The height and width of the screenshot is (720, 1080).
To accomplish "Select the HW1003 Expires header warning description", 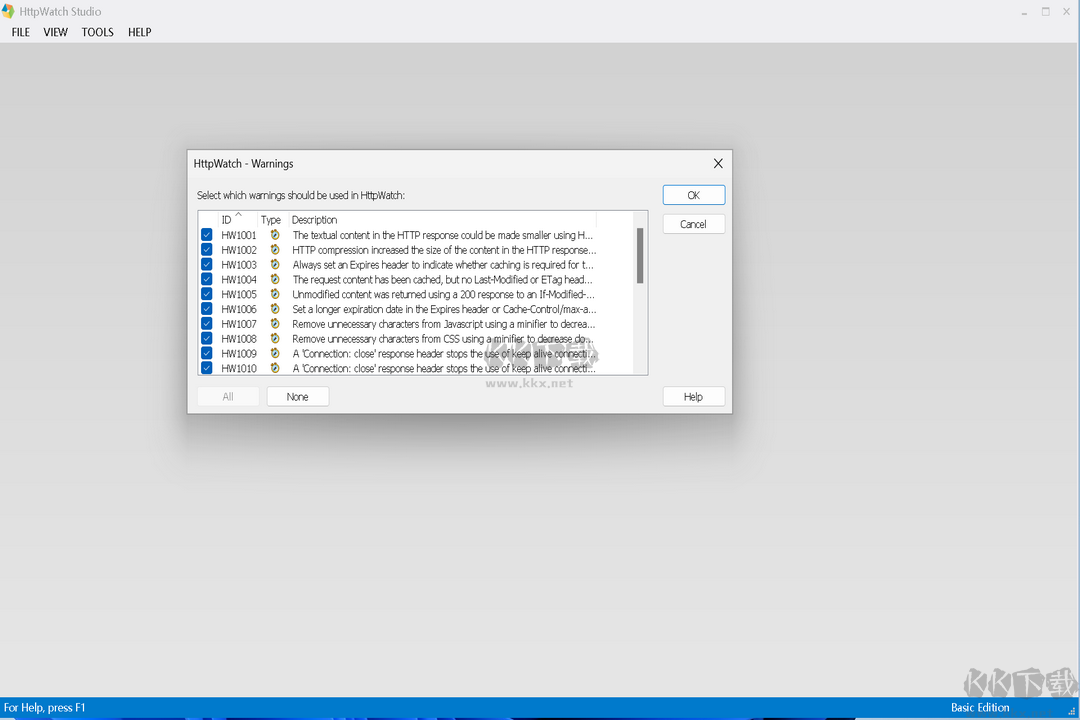I will coord(443,265).
